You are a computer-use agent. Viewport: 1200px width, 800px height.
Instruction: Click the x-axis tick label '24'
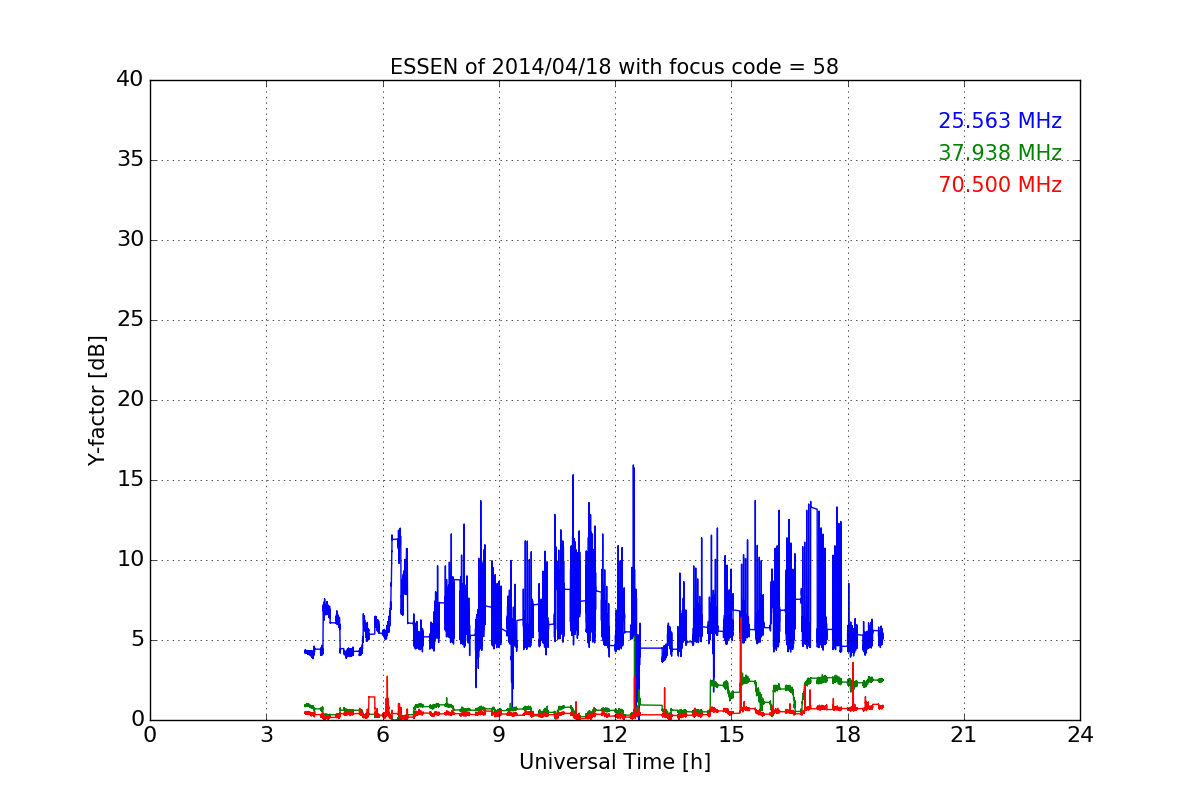tap(1080, 734)
